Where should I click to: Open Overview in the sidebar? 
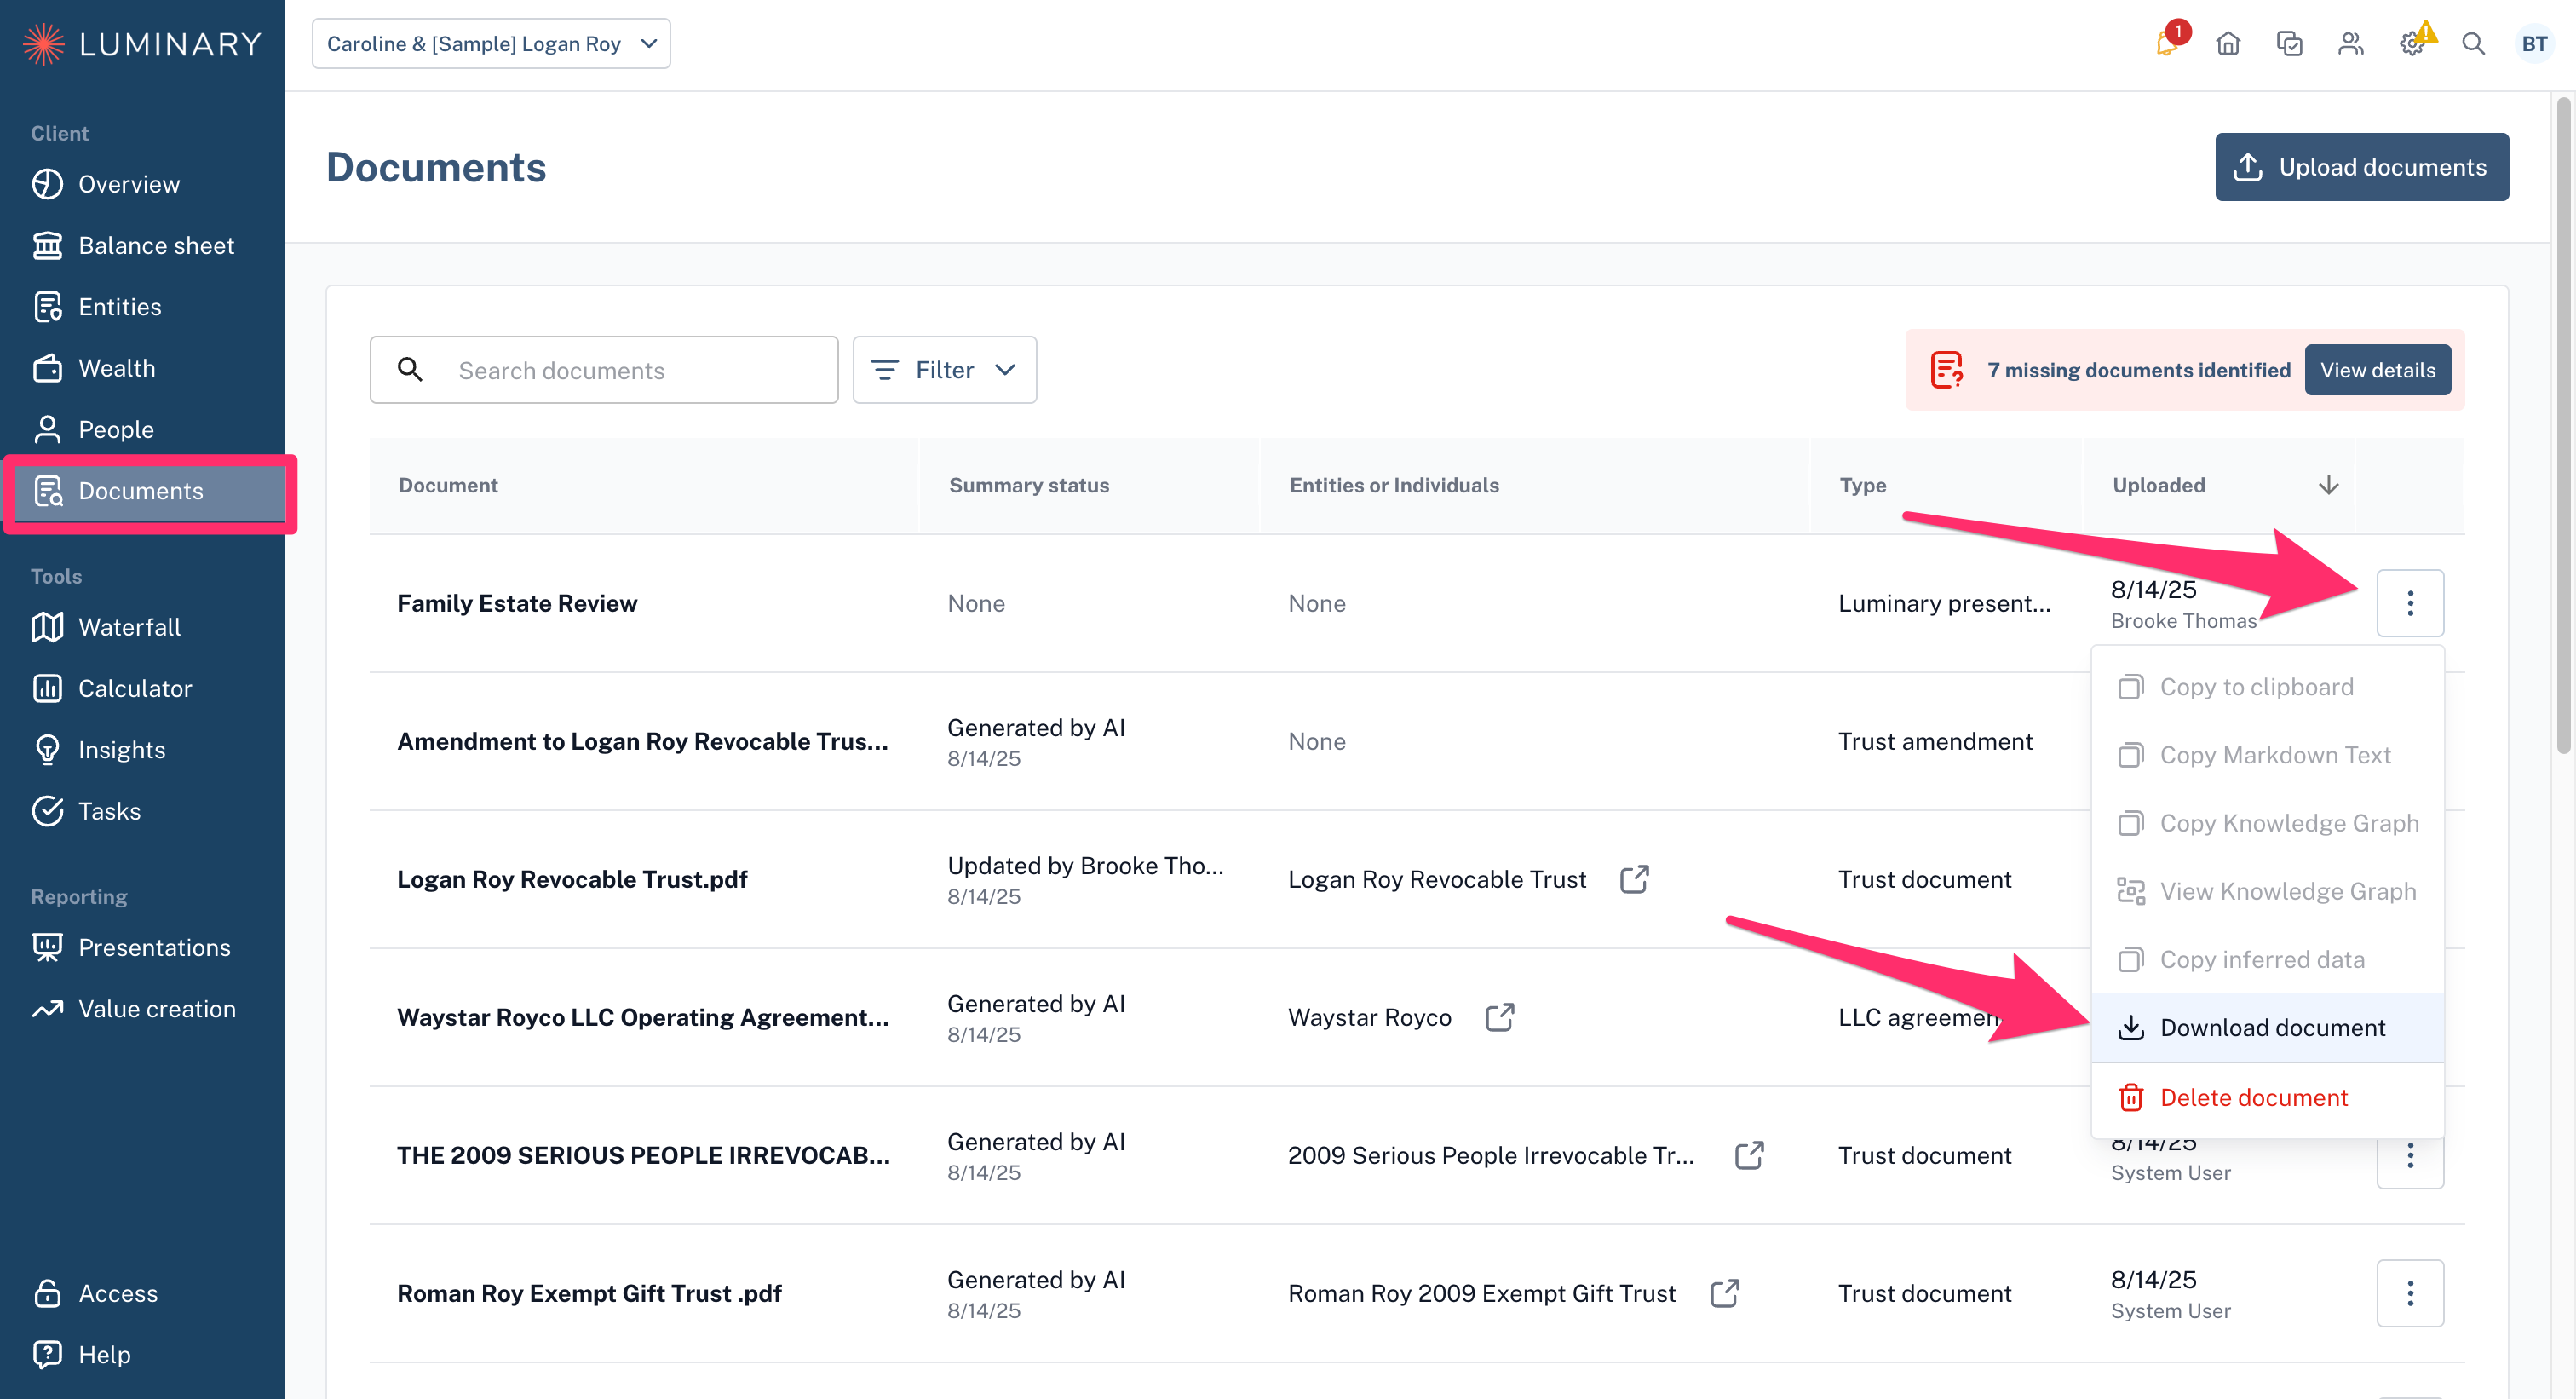click(x=142, y=184)
